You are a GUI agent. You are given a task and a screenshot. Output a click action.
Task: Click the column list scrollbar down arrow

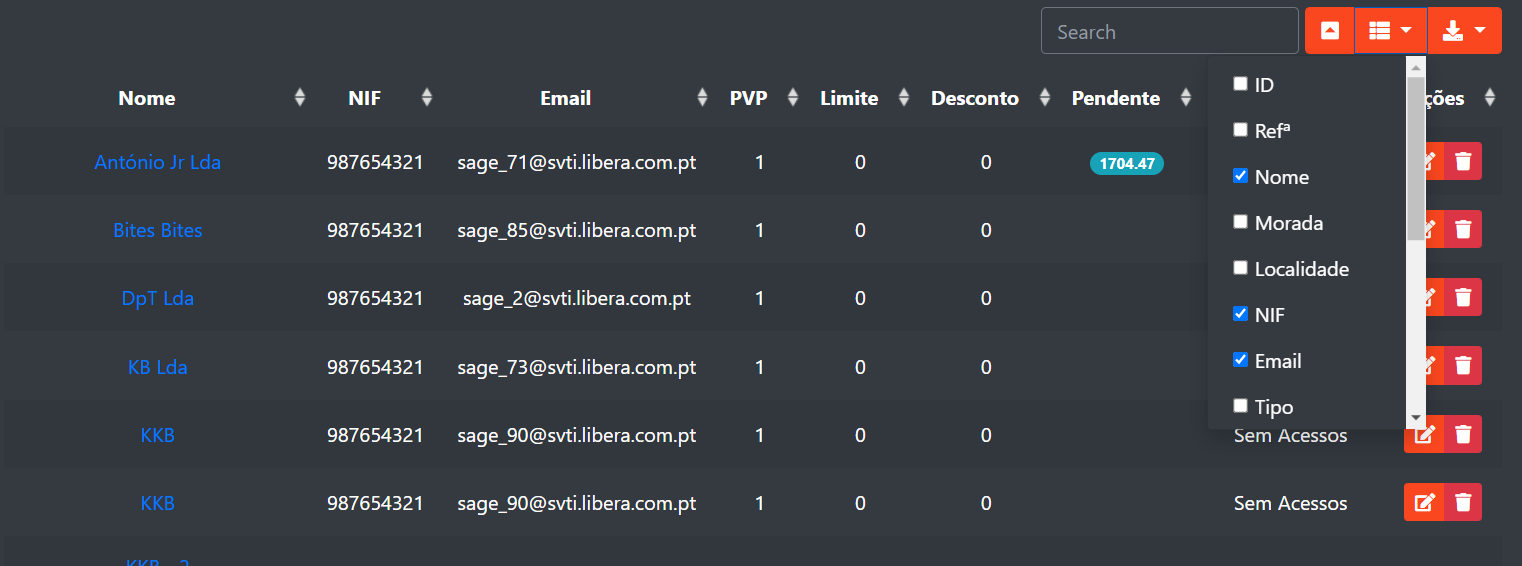pos(1415,418)
